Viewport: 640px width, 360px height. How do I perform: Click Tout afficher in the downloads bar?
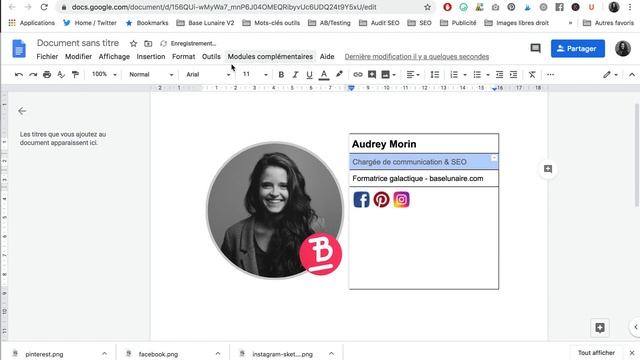pyautogui.click(x=596, y=353)
